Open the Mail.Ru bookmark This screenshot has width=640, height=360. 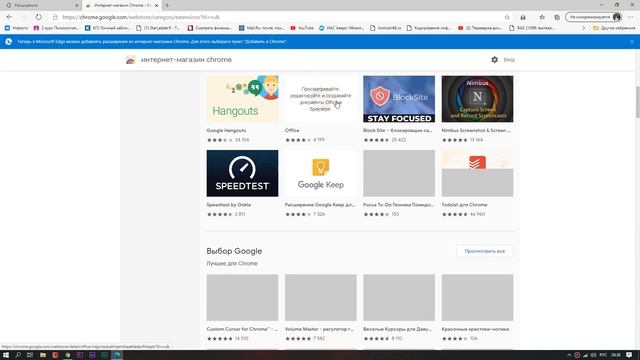[262, 28]
